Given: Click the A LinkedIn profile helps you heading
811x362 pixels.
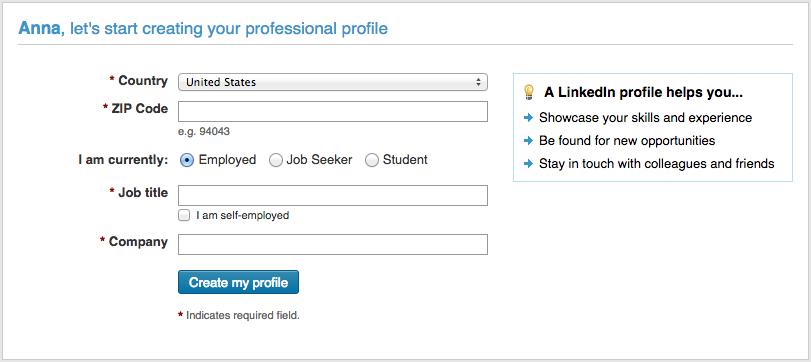Looking at the screenshot, I should tap(643, 93).
